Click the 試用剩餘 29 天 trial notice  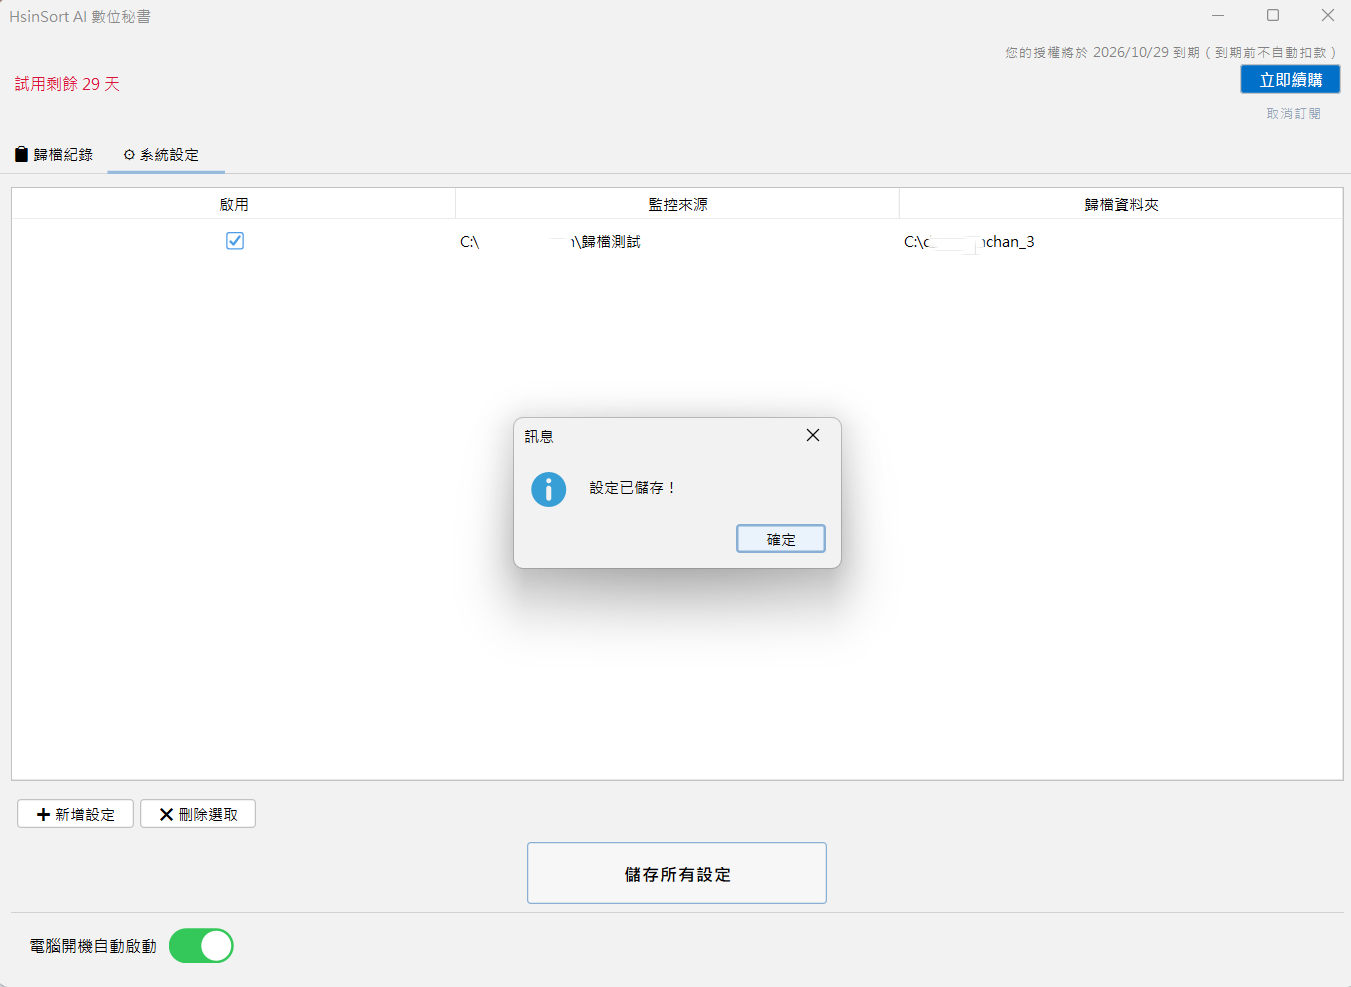tap(67, 84)
